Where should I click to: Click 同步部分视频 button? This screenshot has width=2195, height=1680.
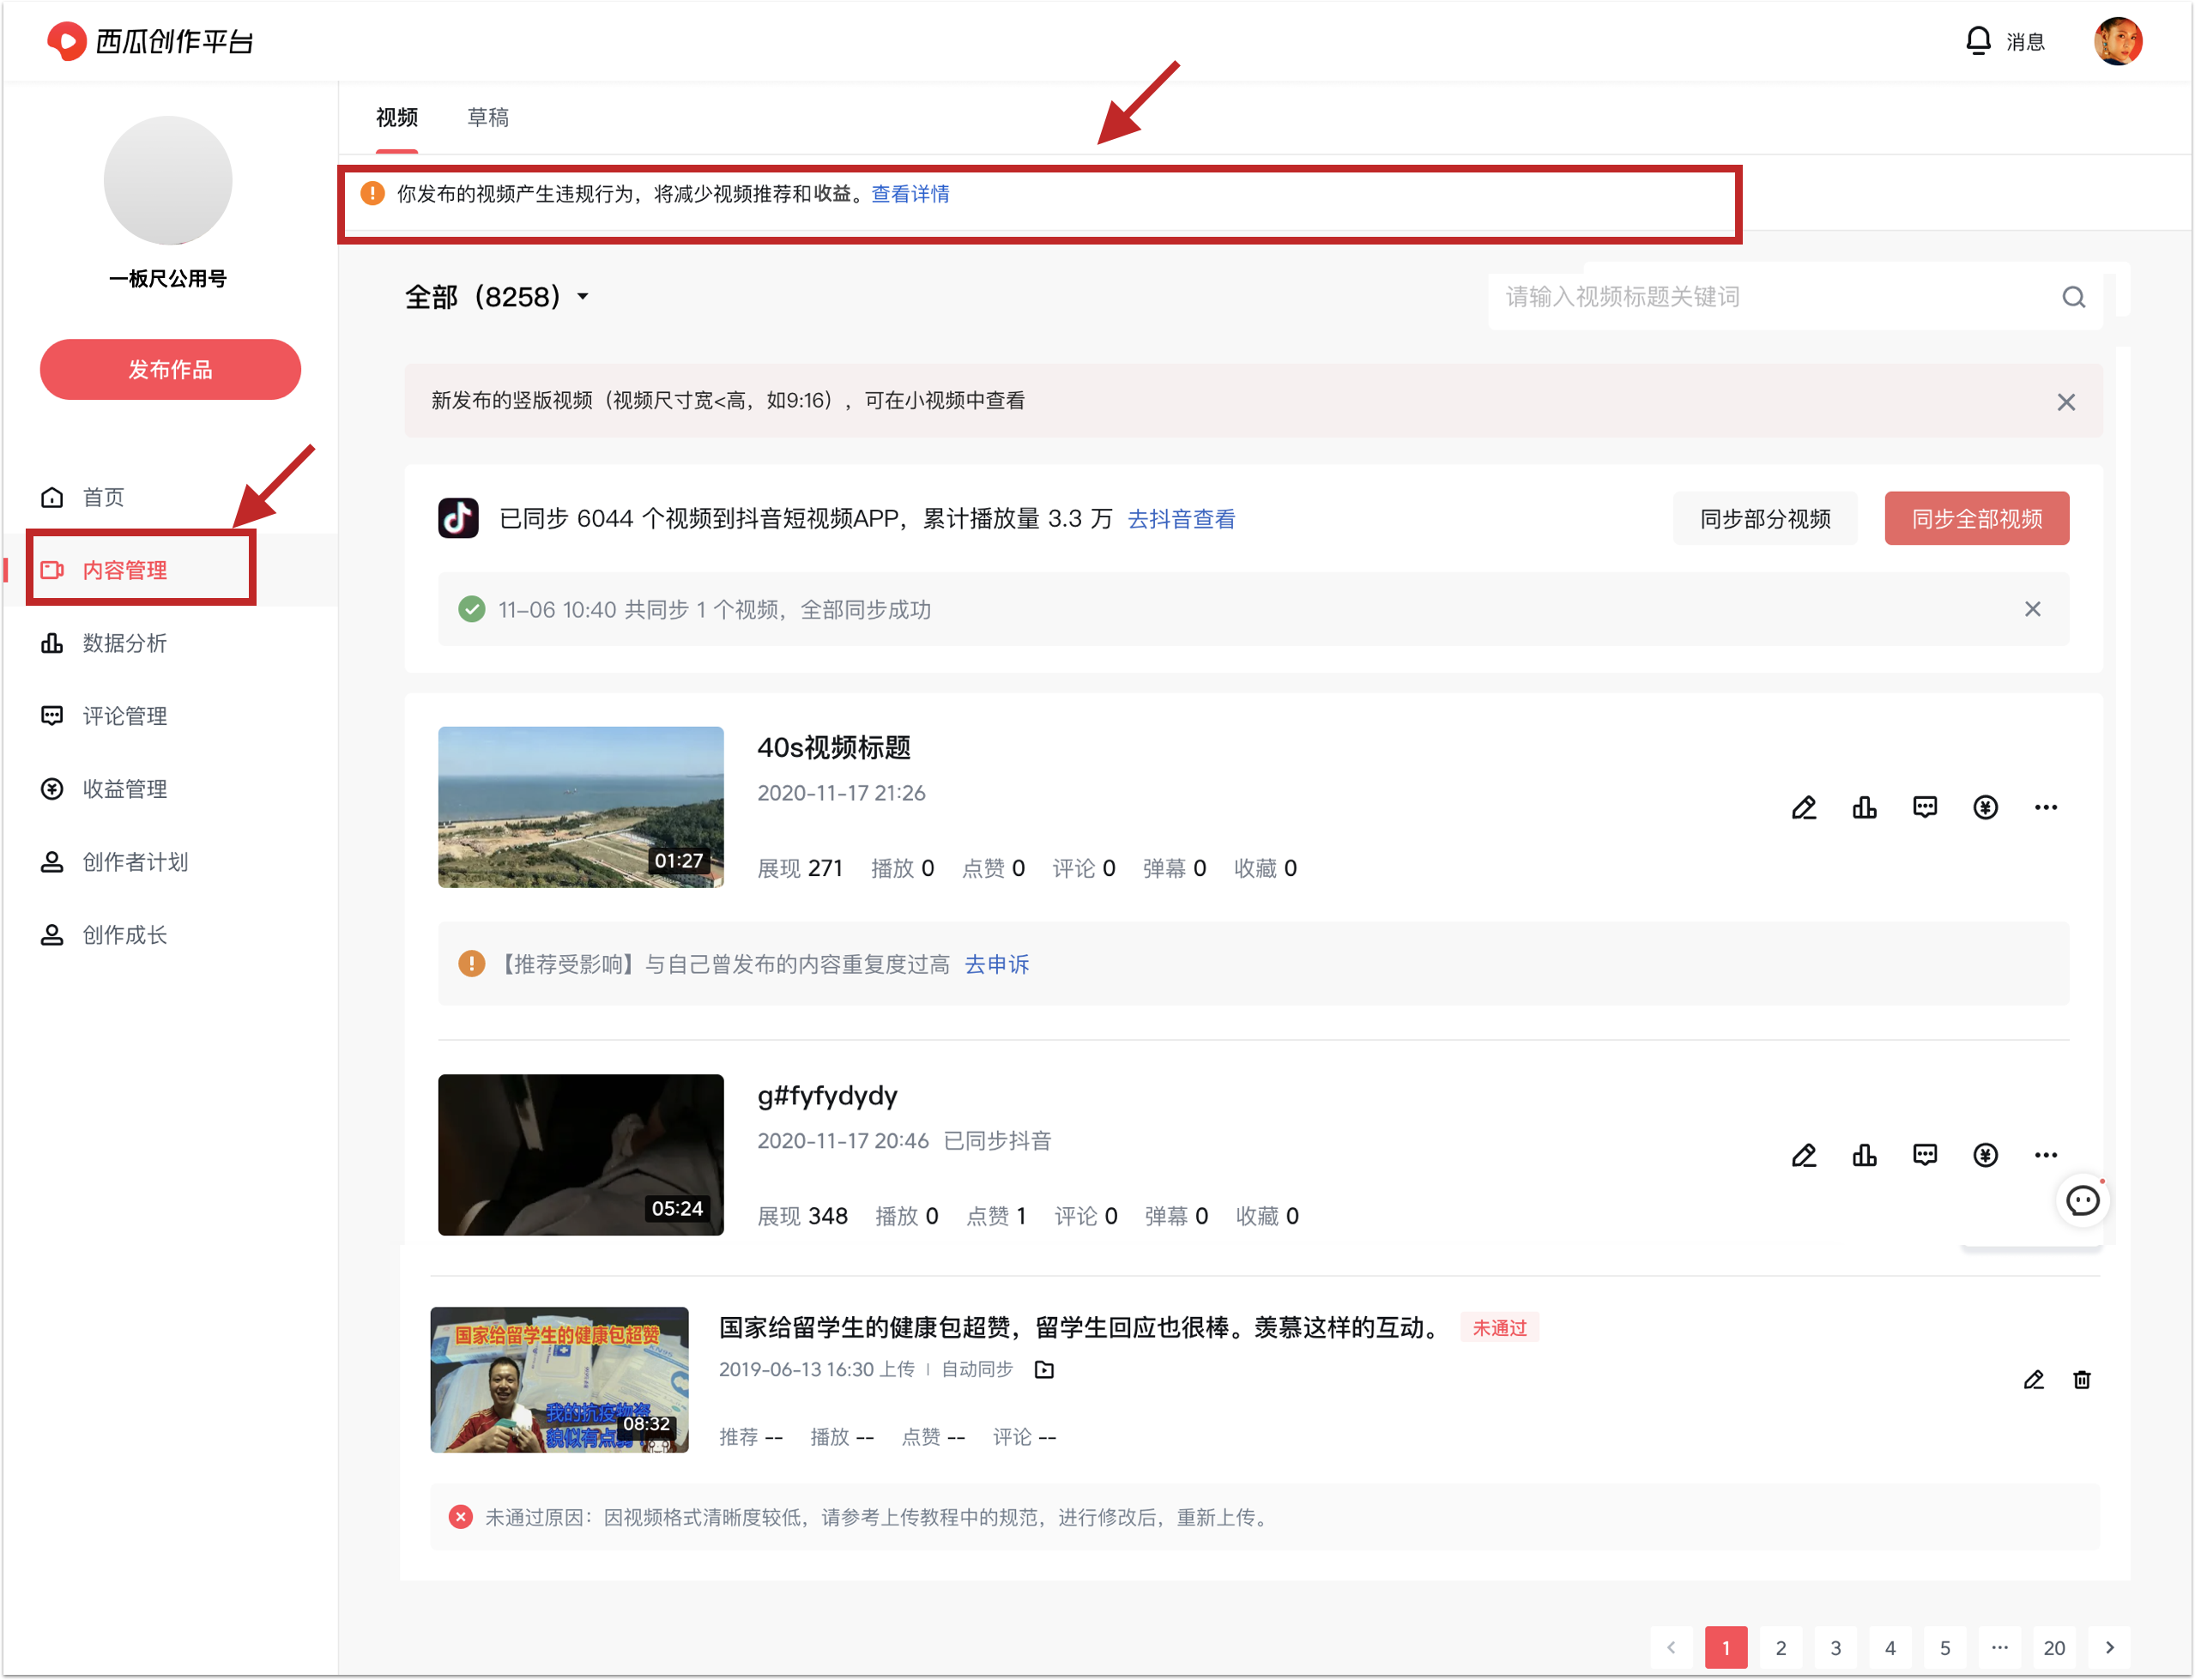pyautogui.click(x=1765, y=518)
